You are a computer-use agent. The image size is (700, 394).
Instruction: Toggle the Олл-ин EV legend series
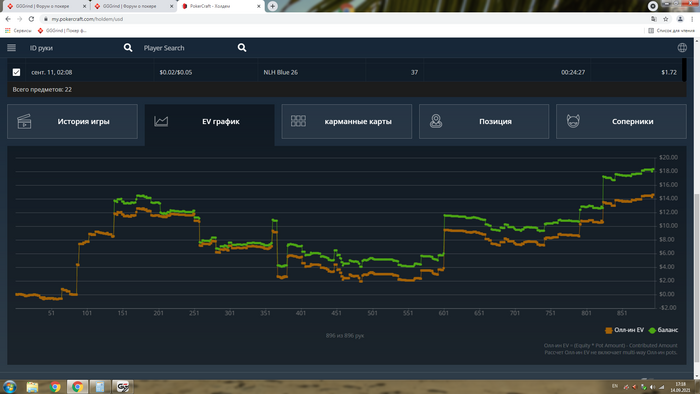tap(624, 330)
